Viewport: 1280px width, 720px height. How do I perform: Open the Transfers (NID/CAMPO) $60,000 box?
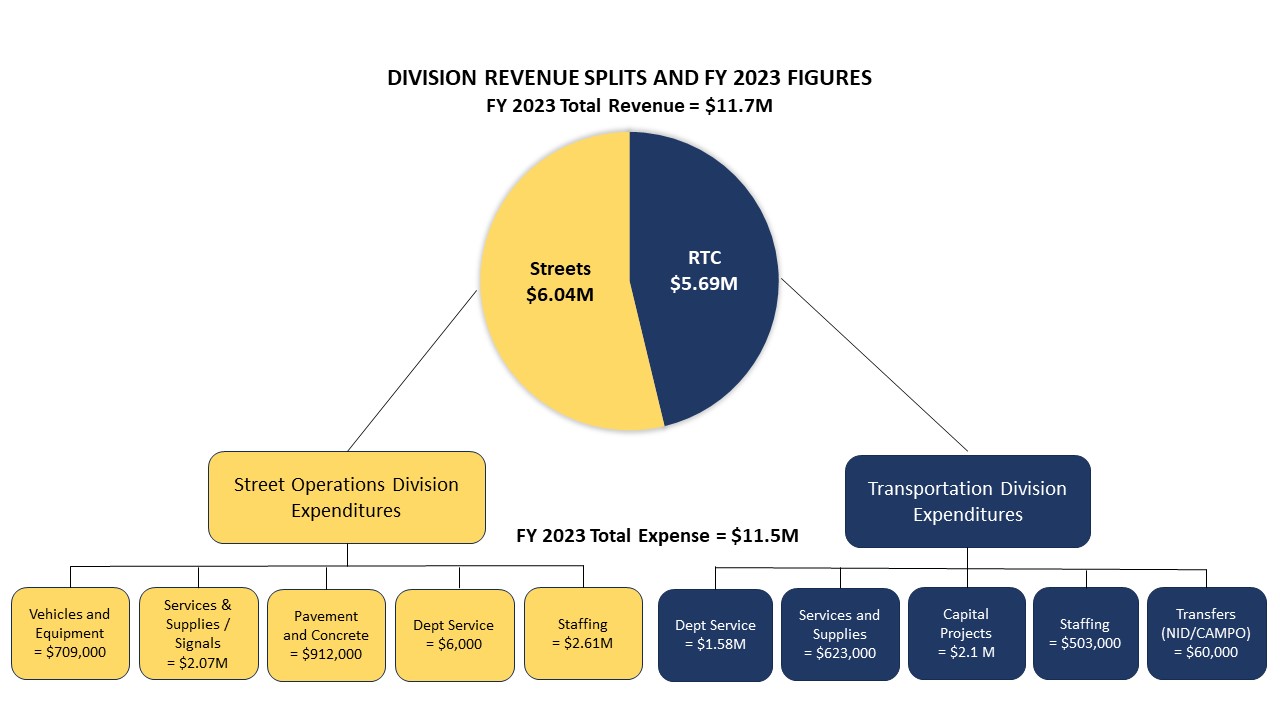1205,633
